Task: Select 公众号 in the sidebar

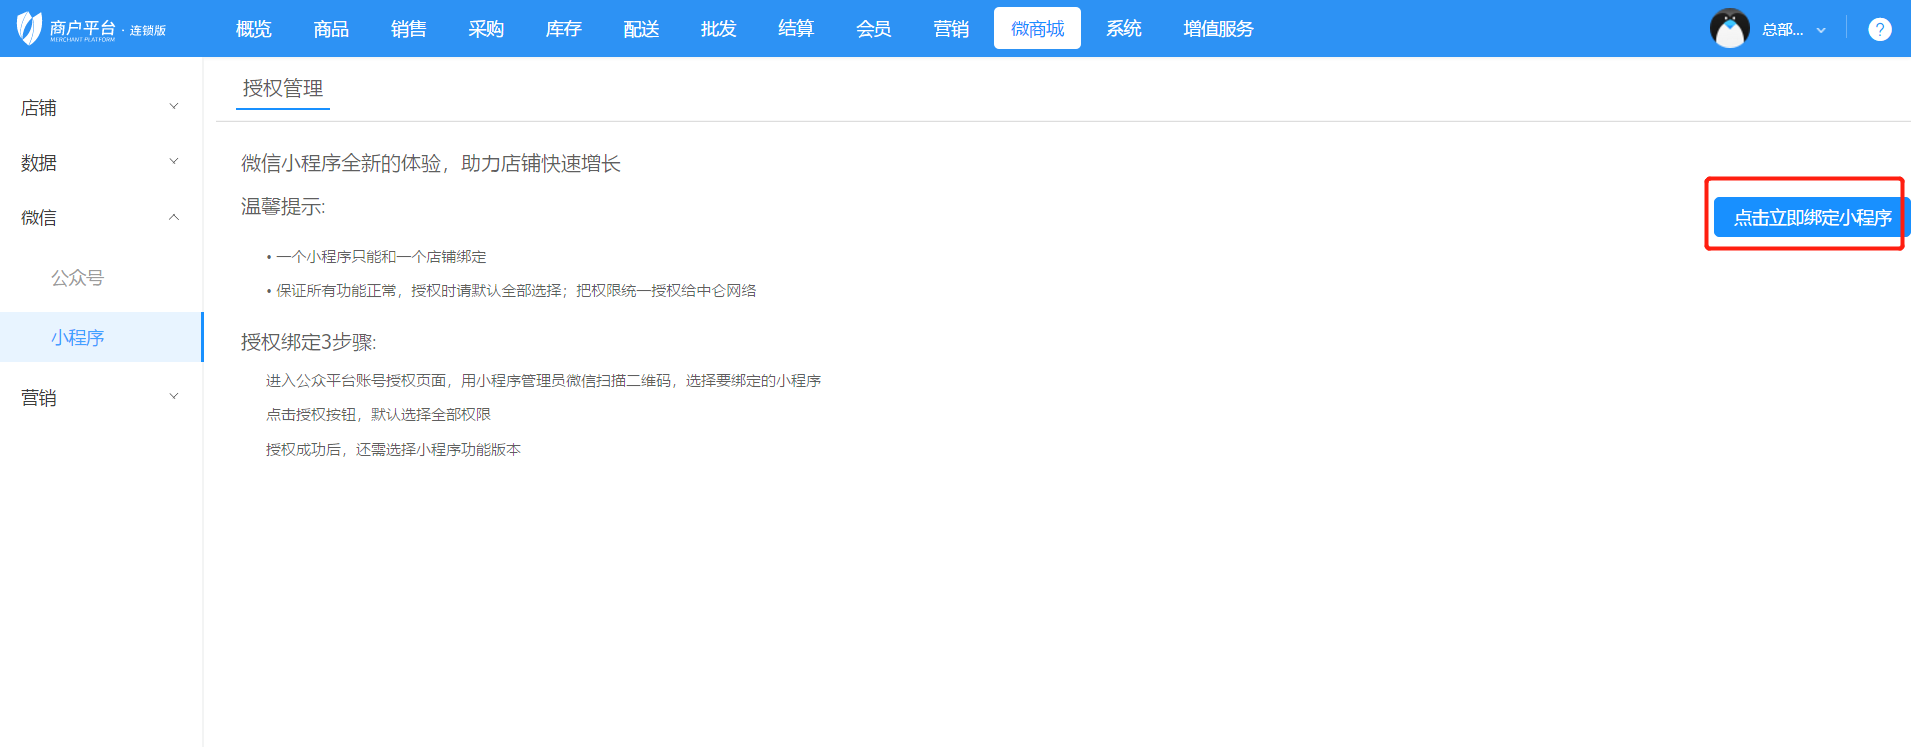Action: 78,278
